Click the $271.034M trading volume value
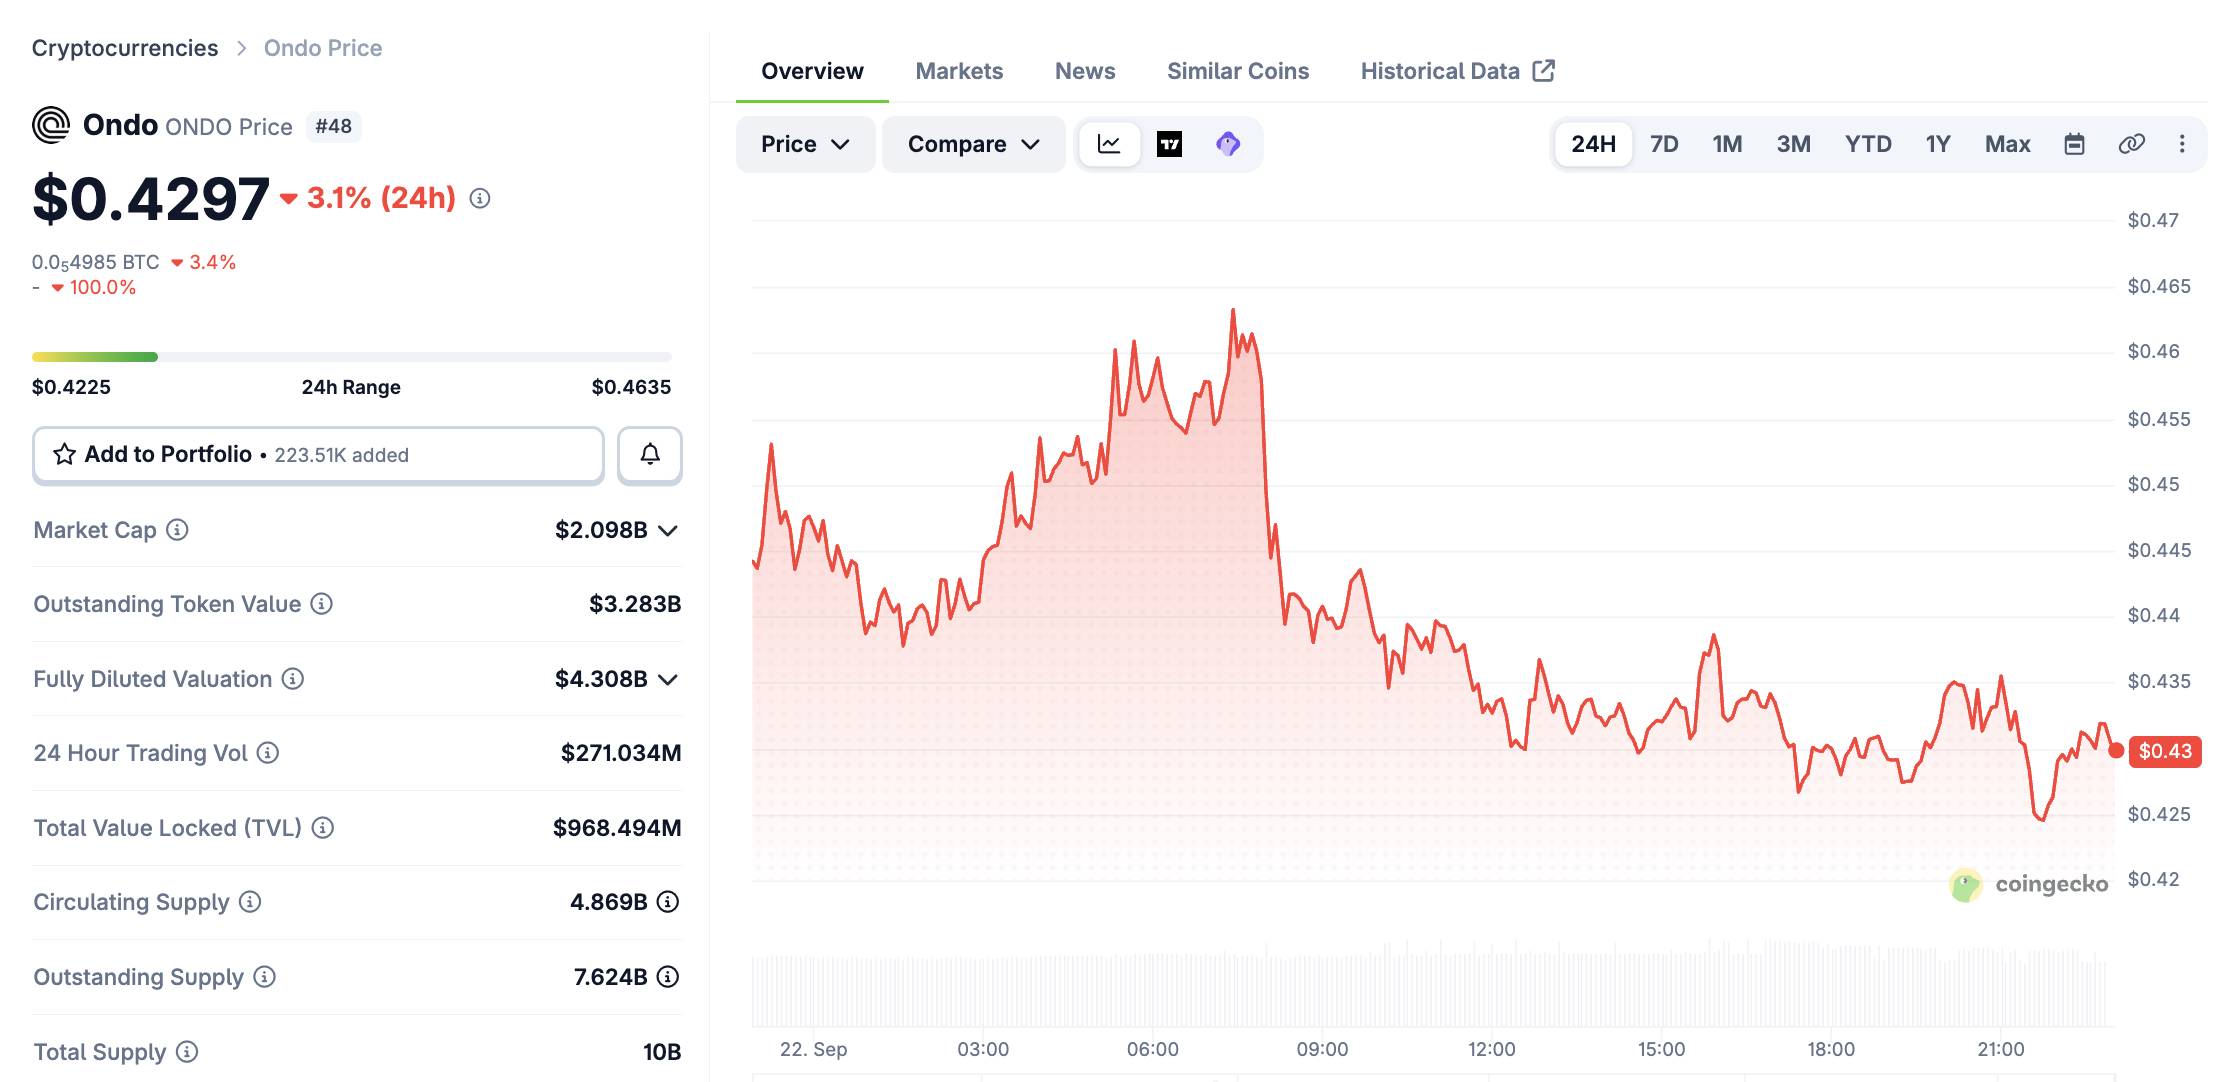2222x1082 pixels. tap(621, 753)
